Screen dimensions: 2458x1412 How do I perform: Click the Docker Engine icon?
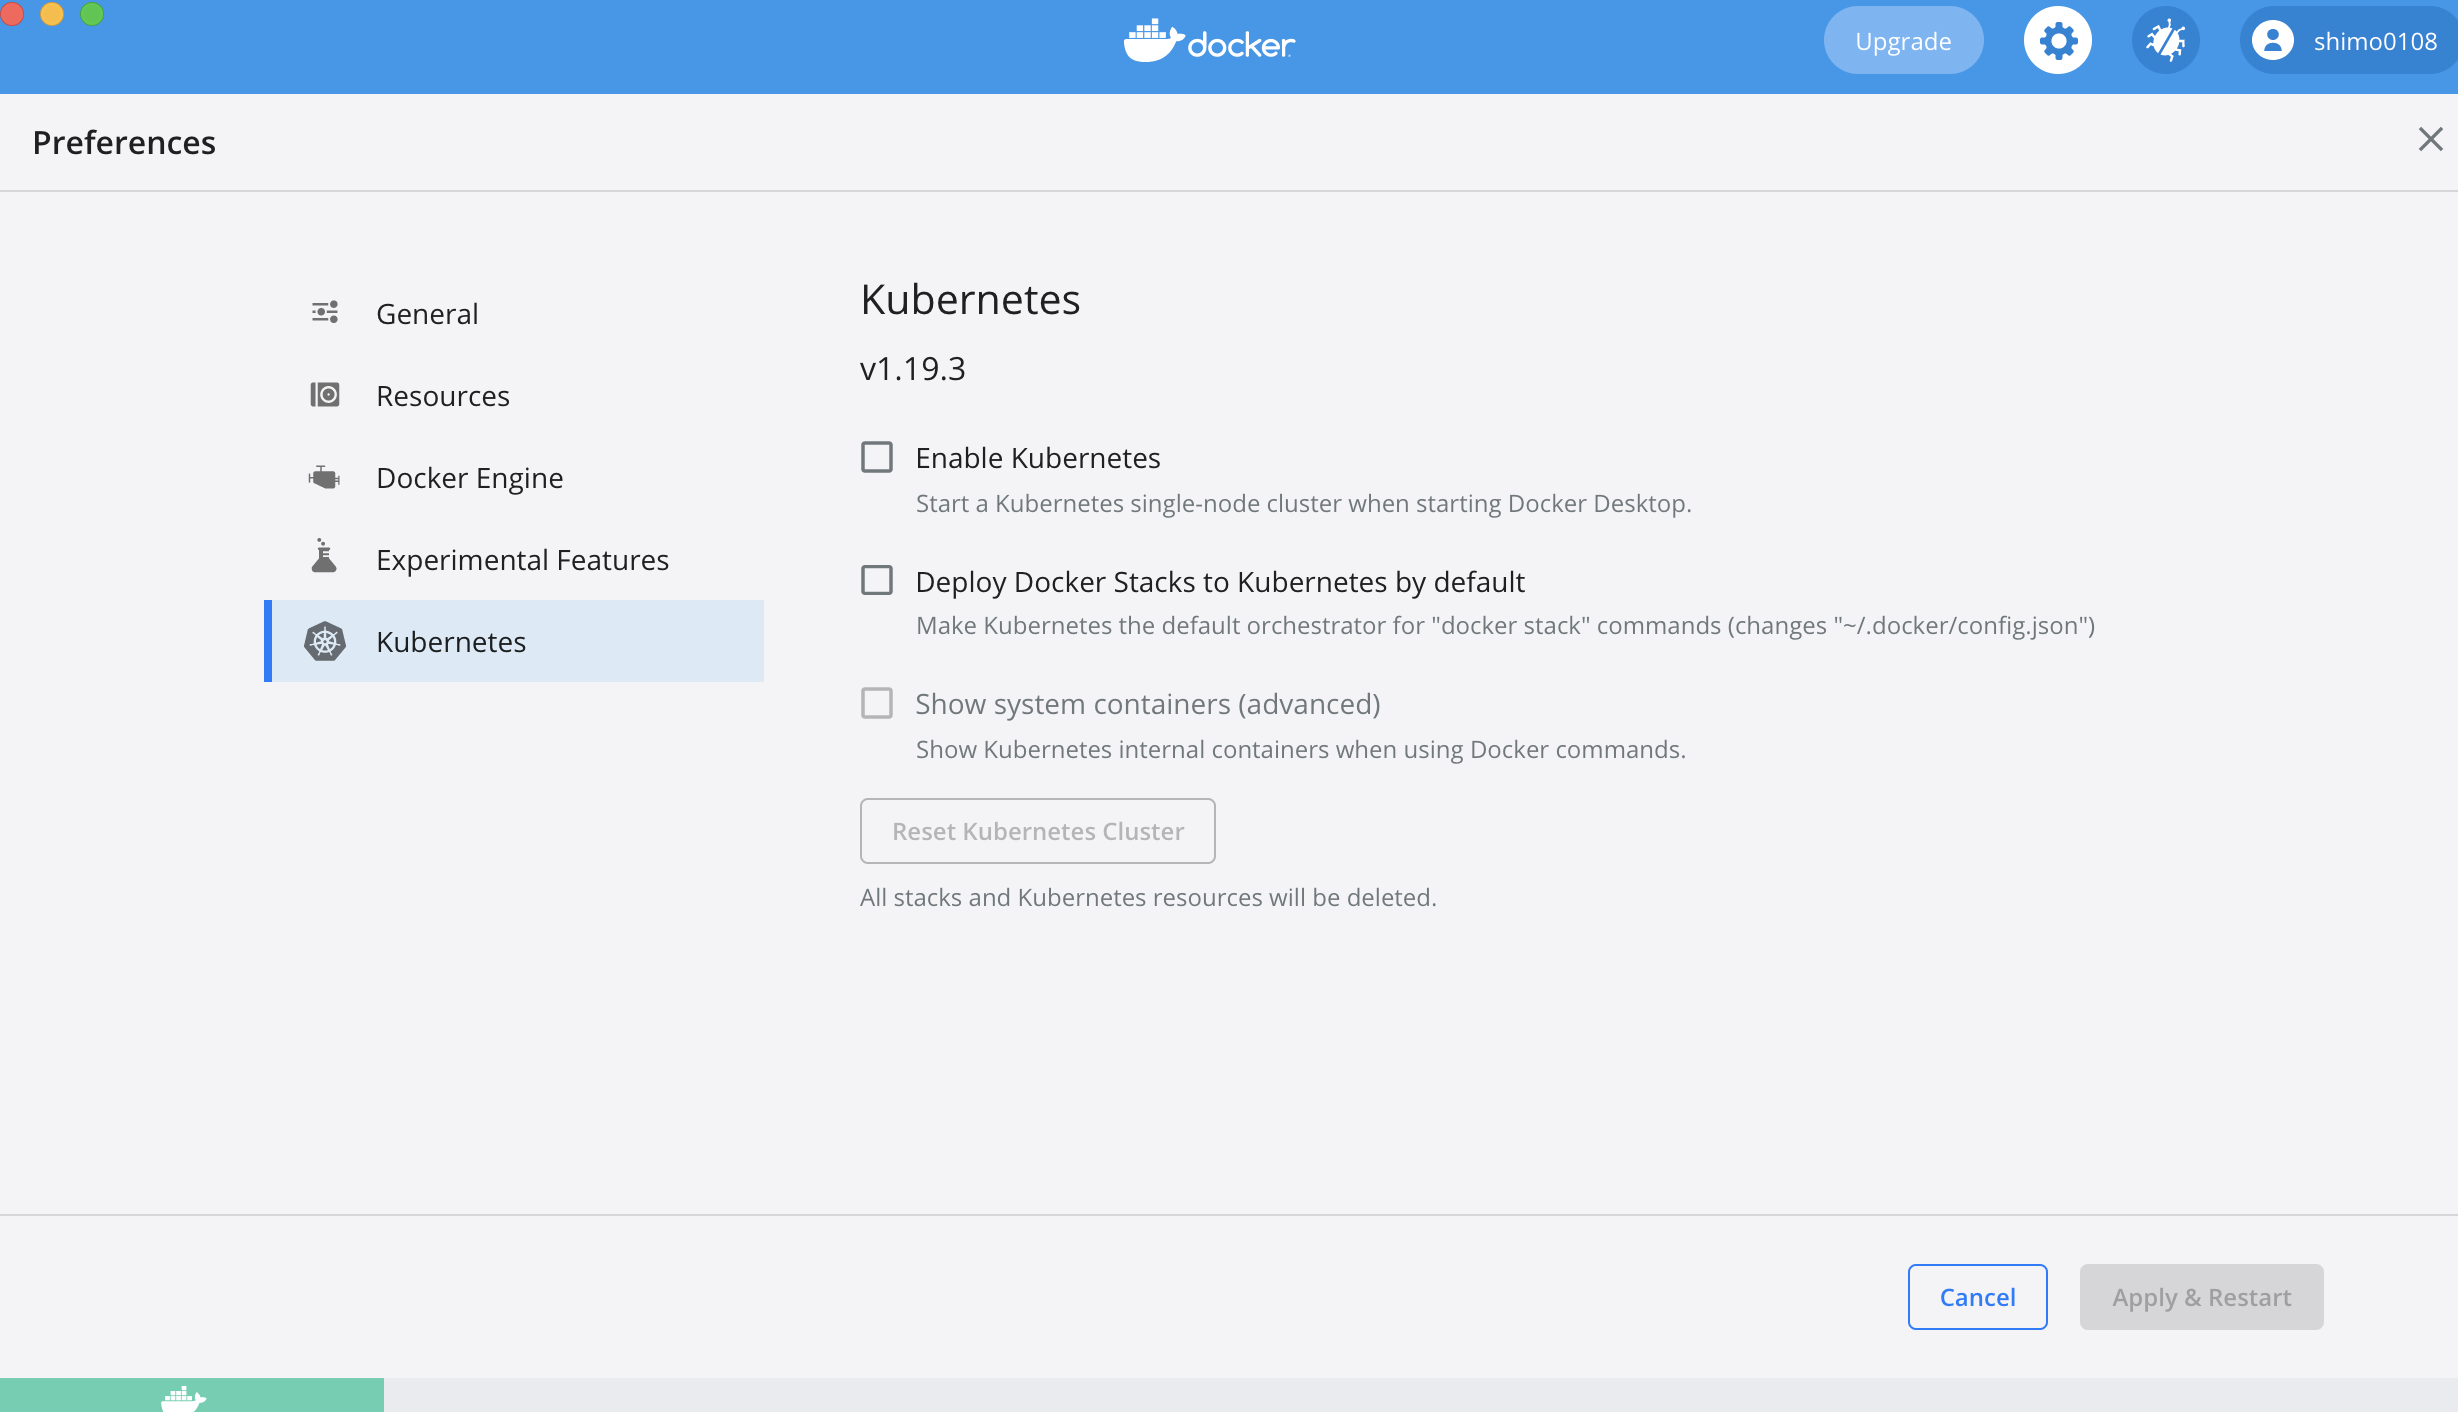coord(325,477)
